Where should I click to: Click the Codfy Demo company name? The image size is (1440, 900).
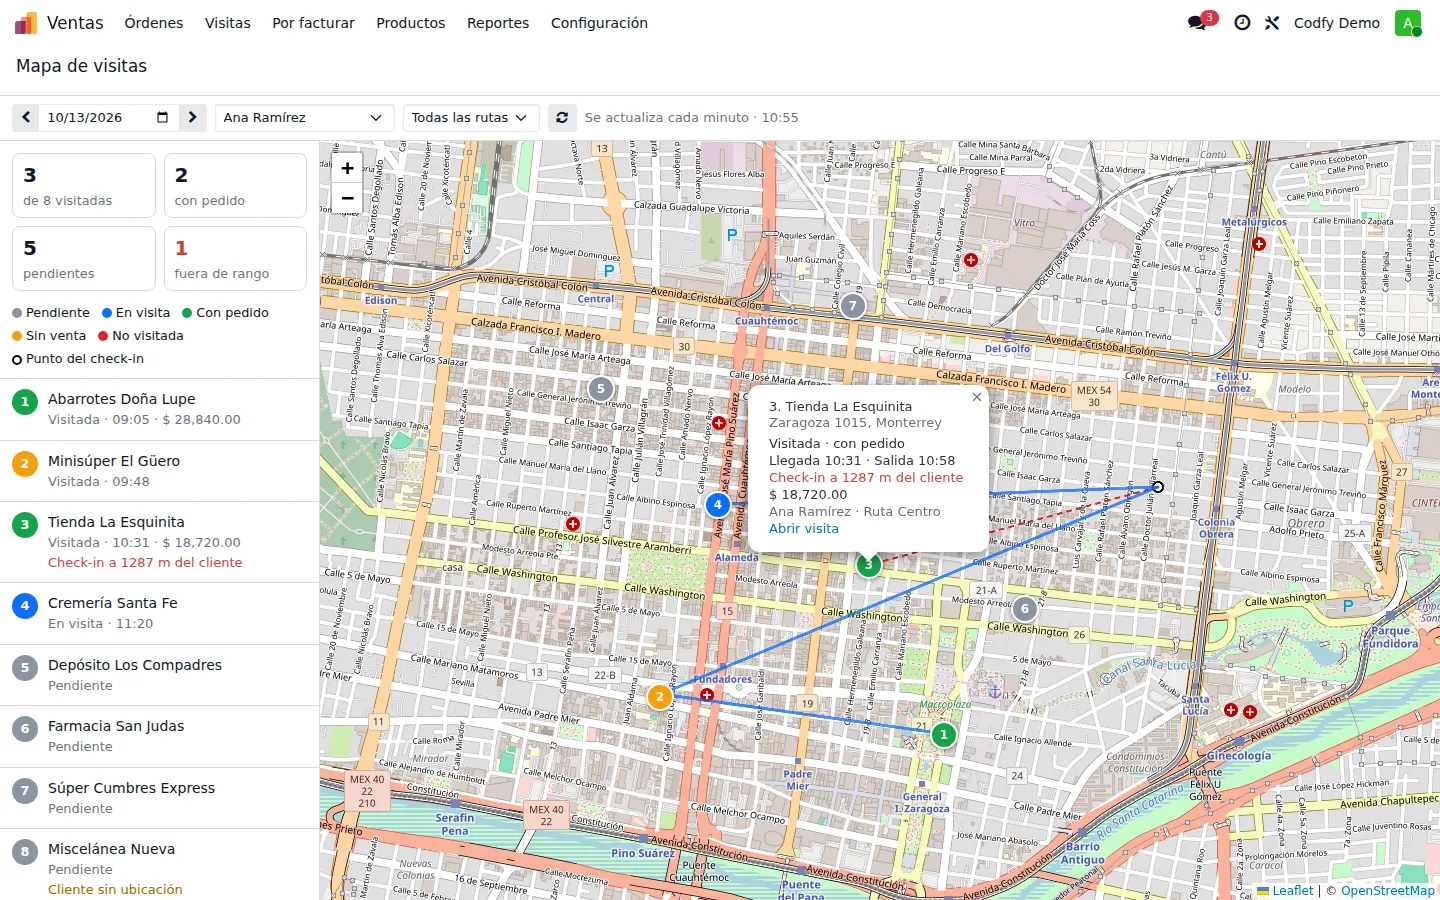[x=1336, y=22]
